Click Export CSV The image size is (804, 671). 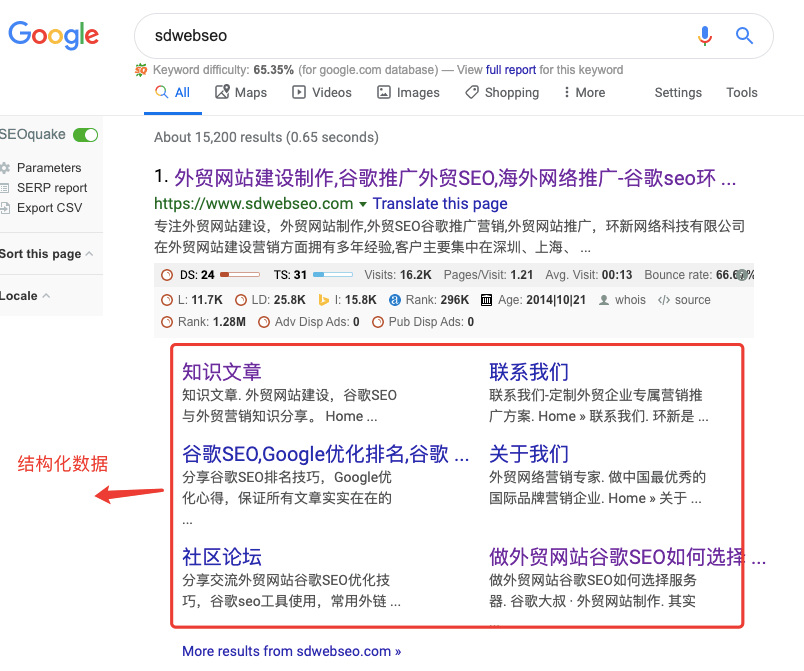coord(49,208)
